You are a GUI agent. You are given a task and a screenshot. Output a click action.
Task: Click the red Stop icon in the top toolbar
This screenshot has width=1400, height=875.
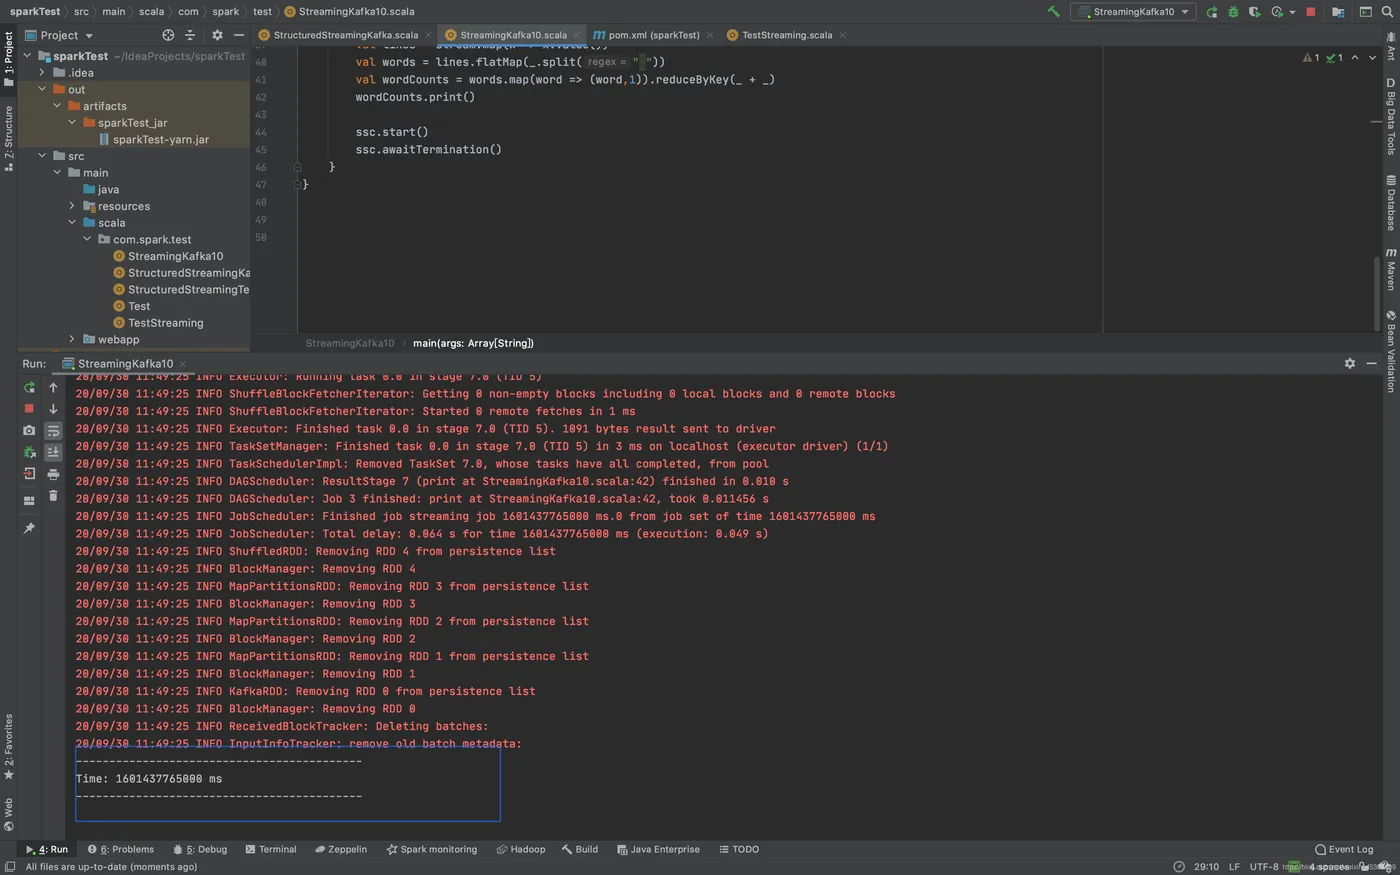point(1311,12)
